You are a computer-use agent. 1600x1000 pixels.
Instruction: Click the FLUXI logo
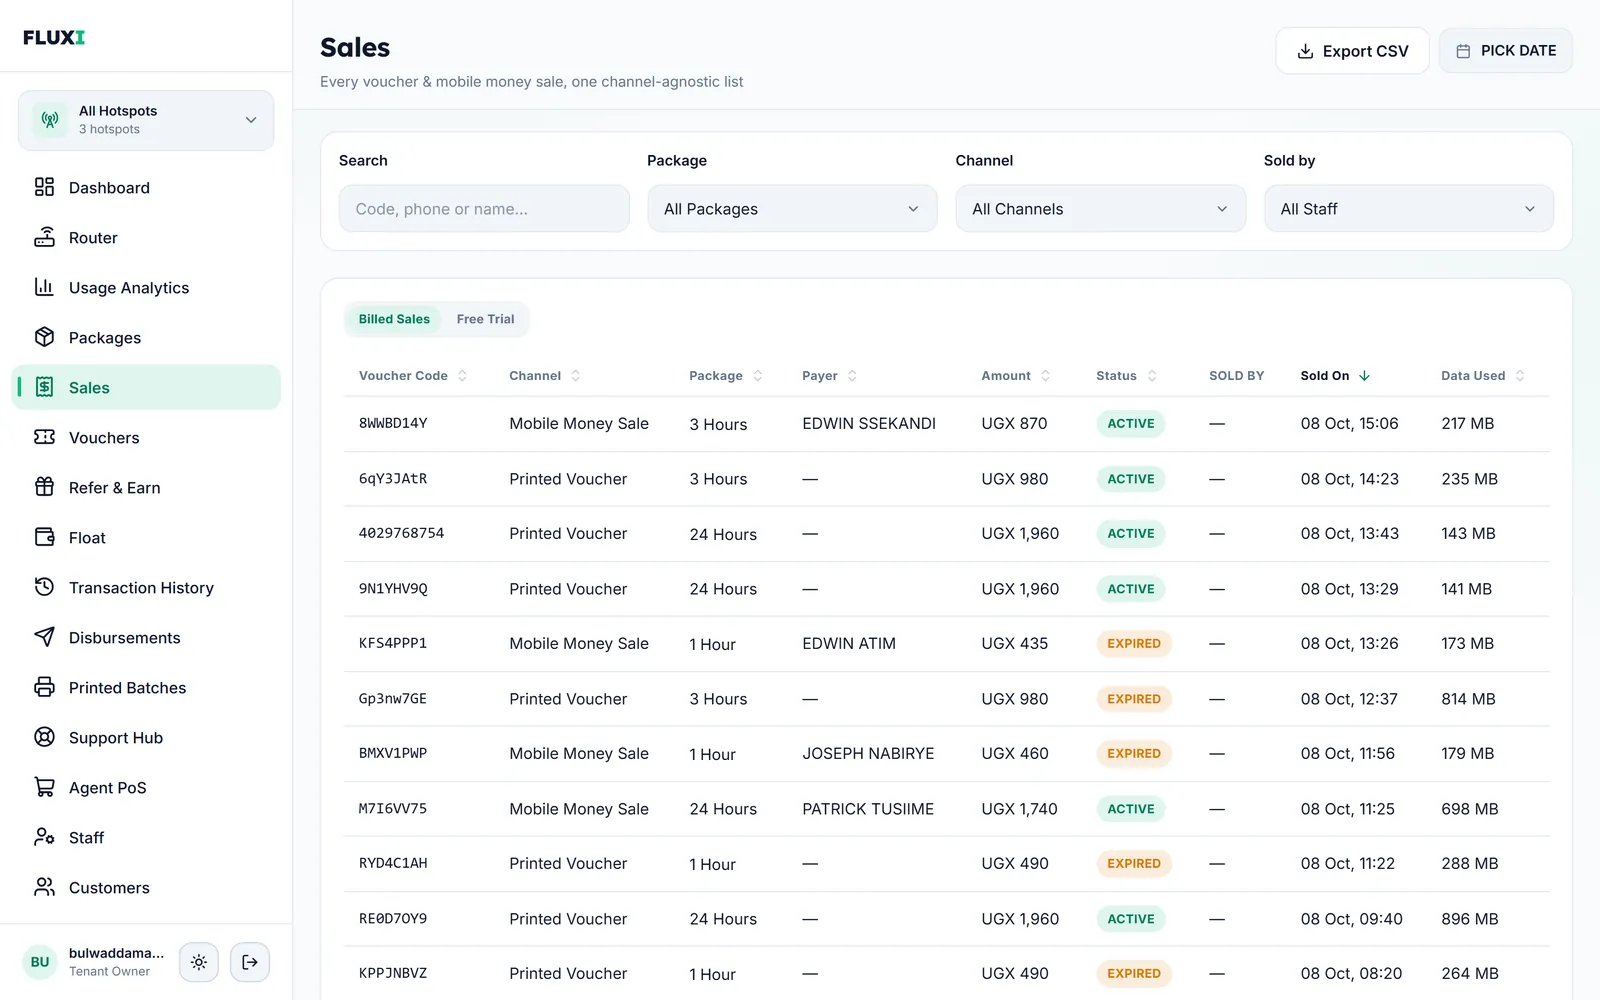(54, 37)
